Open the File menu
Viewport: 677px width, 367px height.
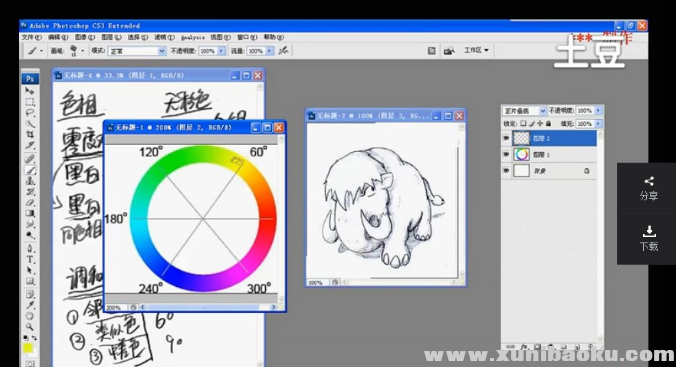tap(32, 37)
